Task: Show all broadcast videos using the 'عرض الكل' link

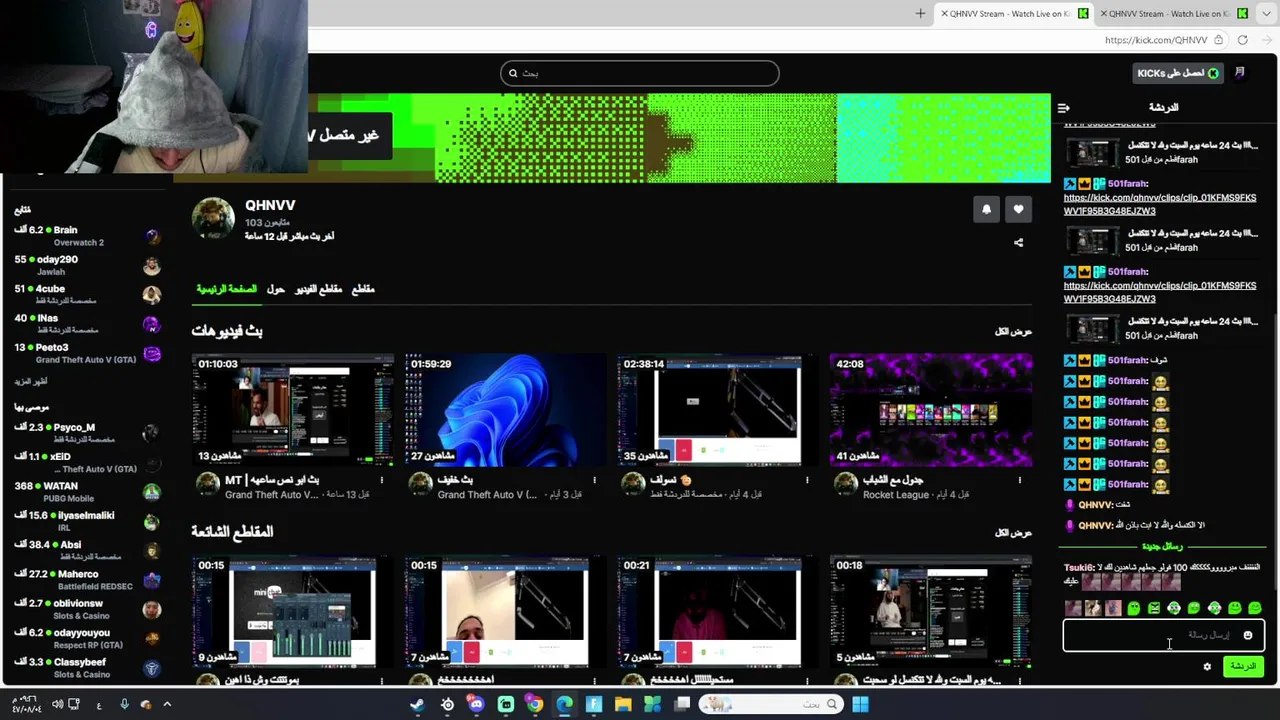Action: [x=1013, y=331]
